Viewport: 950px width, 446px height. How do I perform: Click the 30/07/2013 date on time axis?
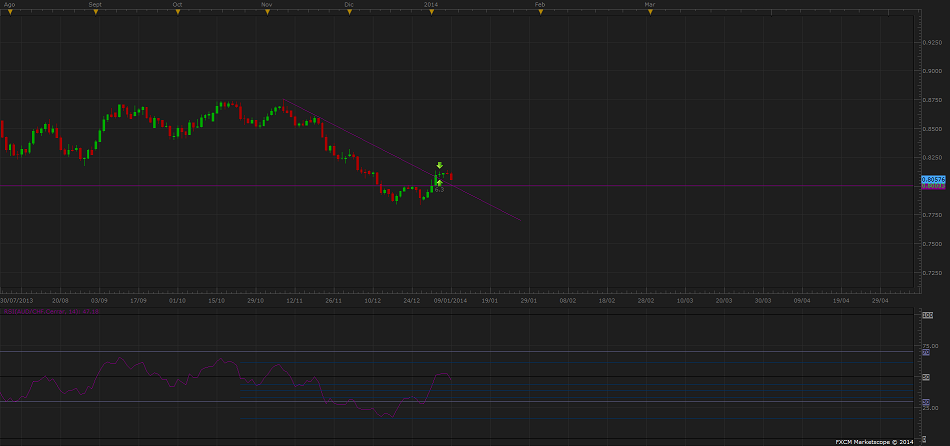pos(17,299)
